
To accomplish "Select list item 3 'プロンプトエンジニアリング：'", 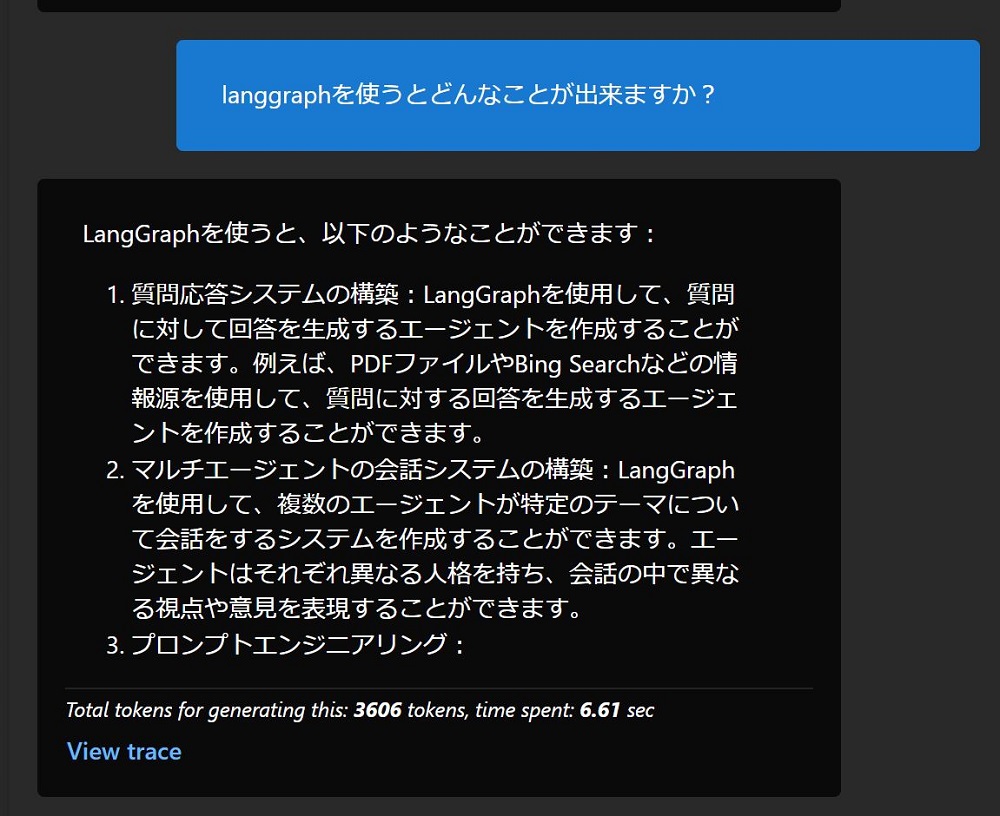I will click(x=298, y=644).
